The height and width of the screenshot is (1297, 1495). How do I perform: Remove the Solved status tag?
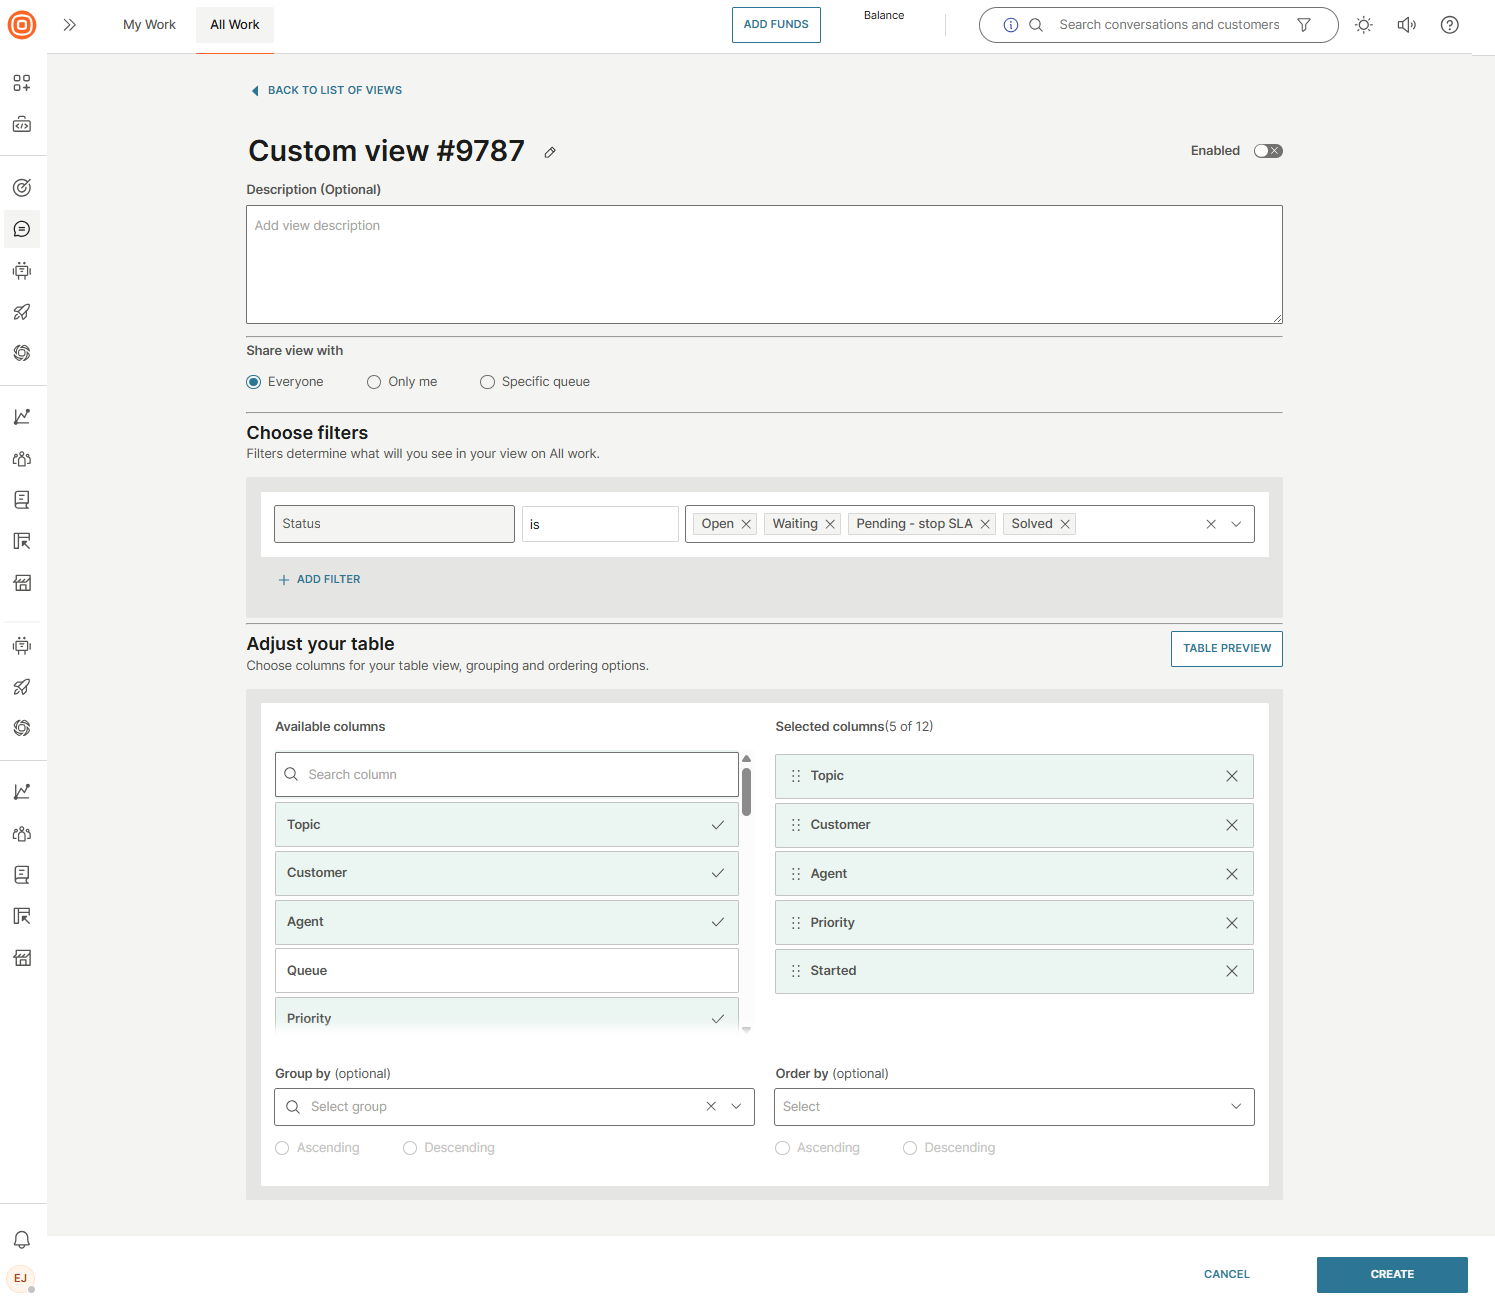(x=1065, y=524)
